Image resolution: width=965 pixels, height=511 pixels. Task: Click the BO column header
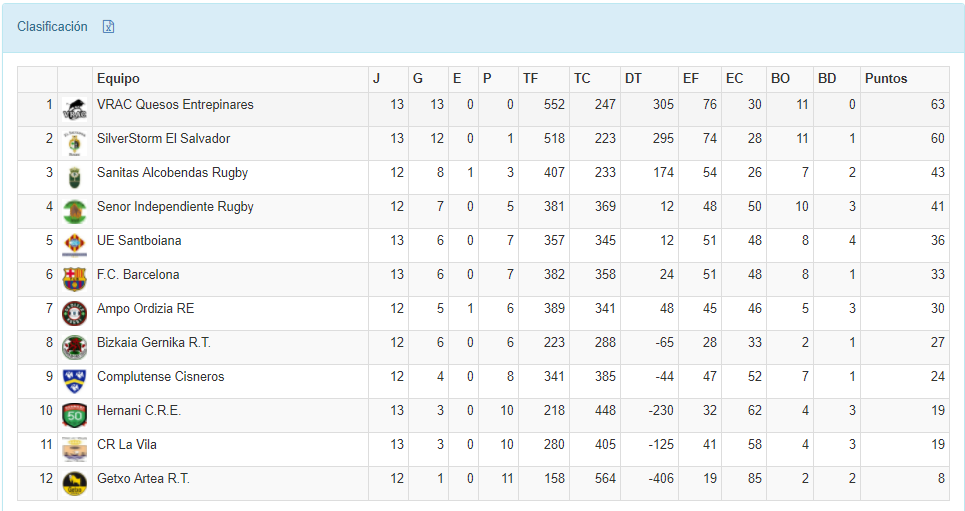coord(780,79)
